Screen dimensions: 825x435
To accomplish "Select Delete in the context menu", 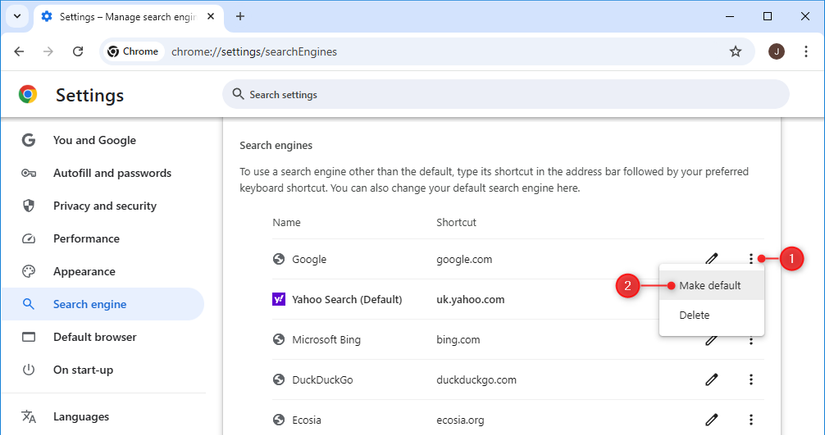I will click(x=694, y=315).
